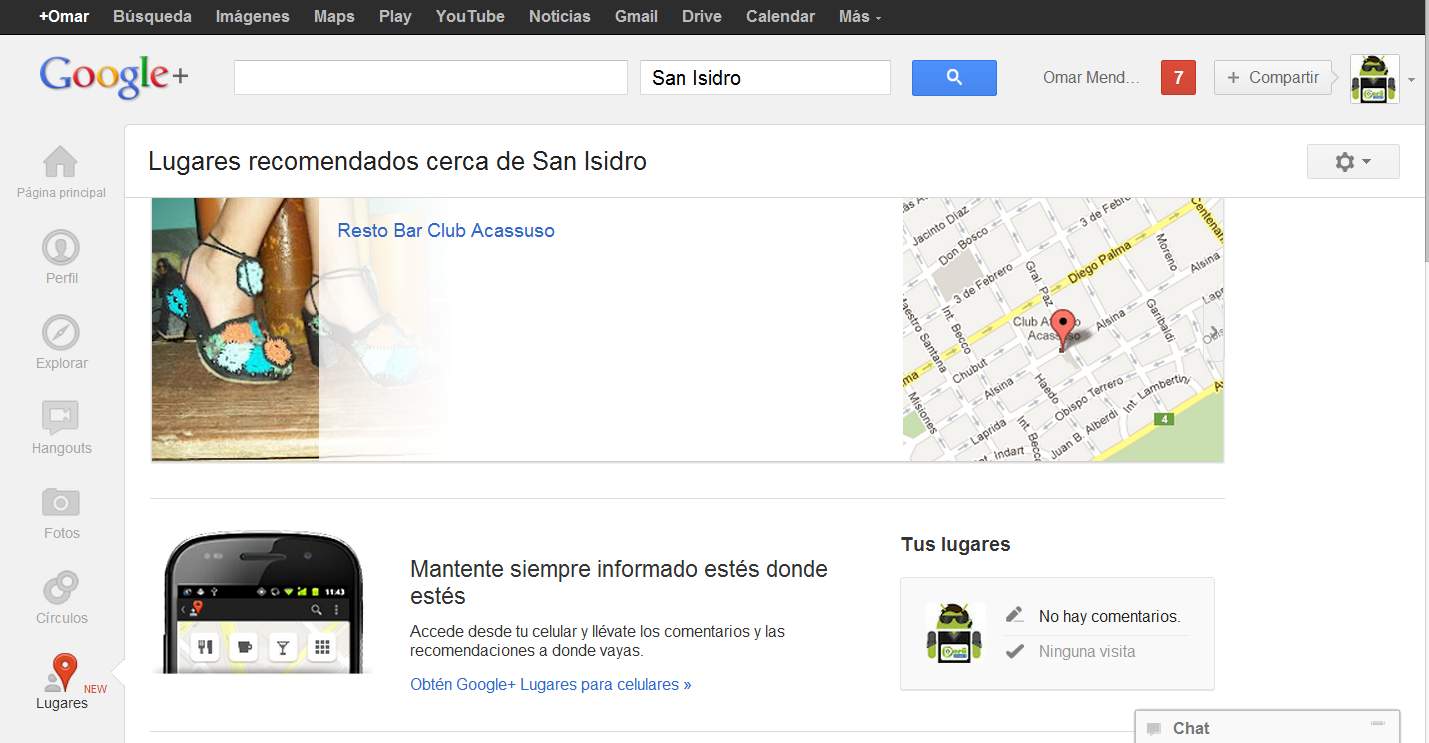Open +Omar in the top bar
Viewport: 1429px width, 743px height.
click(x=64, y=17)
